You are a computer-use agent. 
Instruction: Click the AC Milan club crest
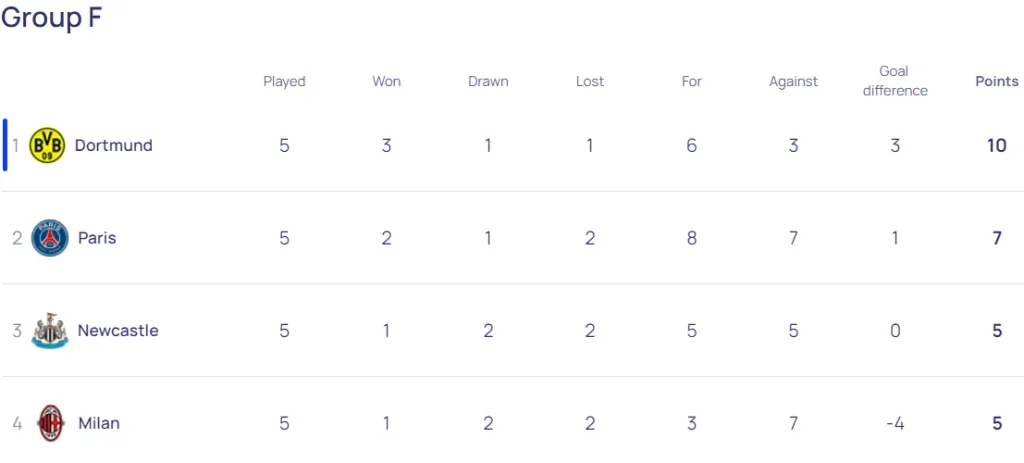(x=51, y=423)
